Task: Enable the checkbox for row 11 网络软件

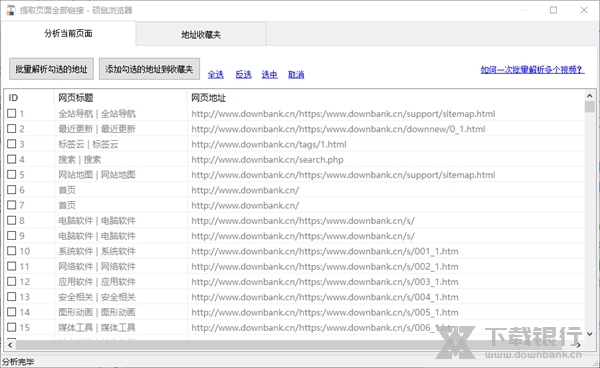Action: pyautogui.click(x=12, y=266)
